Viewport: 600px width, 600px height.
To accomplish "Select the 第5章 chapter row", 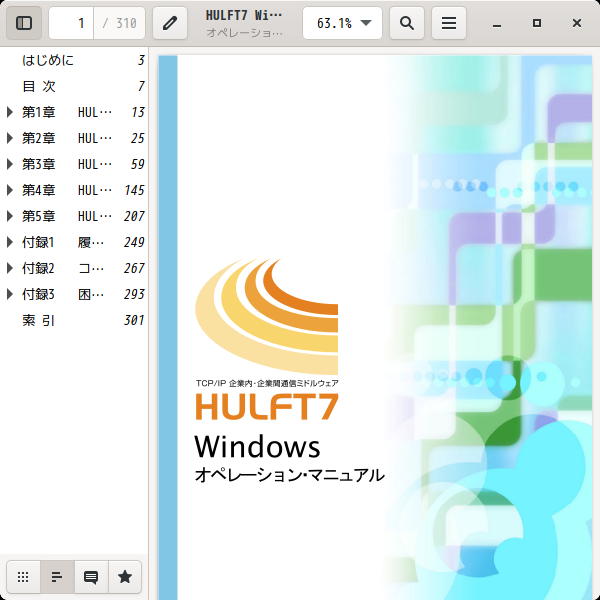I will 74,216.
